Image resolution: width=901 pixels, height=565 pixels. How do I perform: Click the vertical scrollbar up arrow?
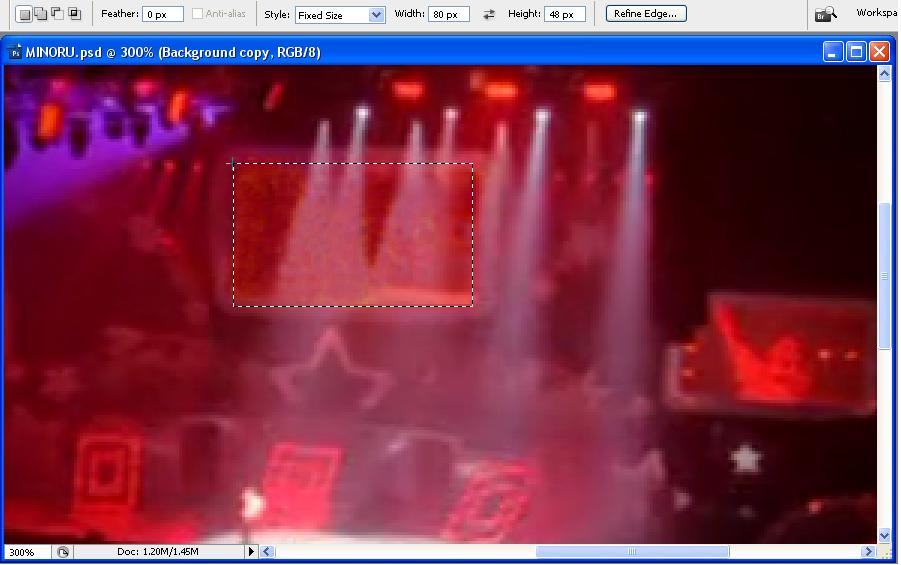tap(884, 73)
